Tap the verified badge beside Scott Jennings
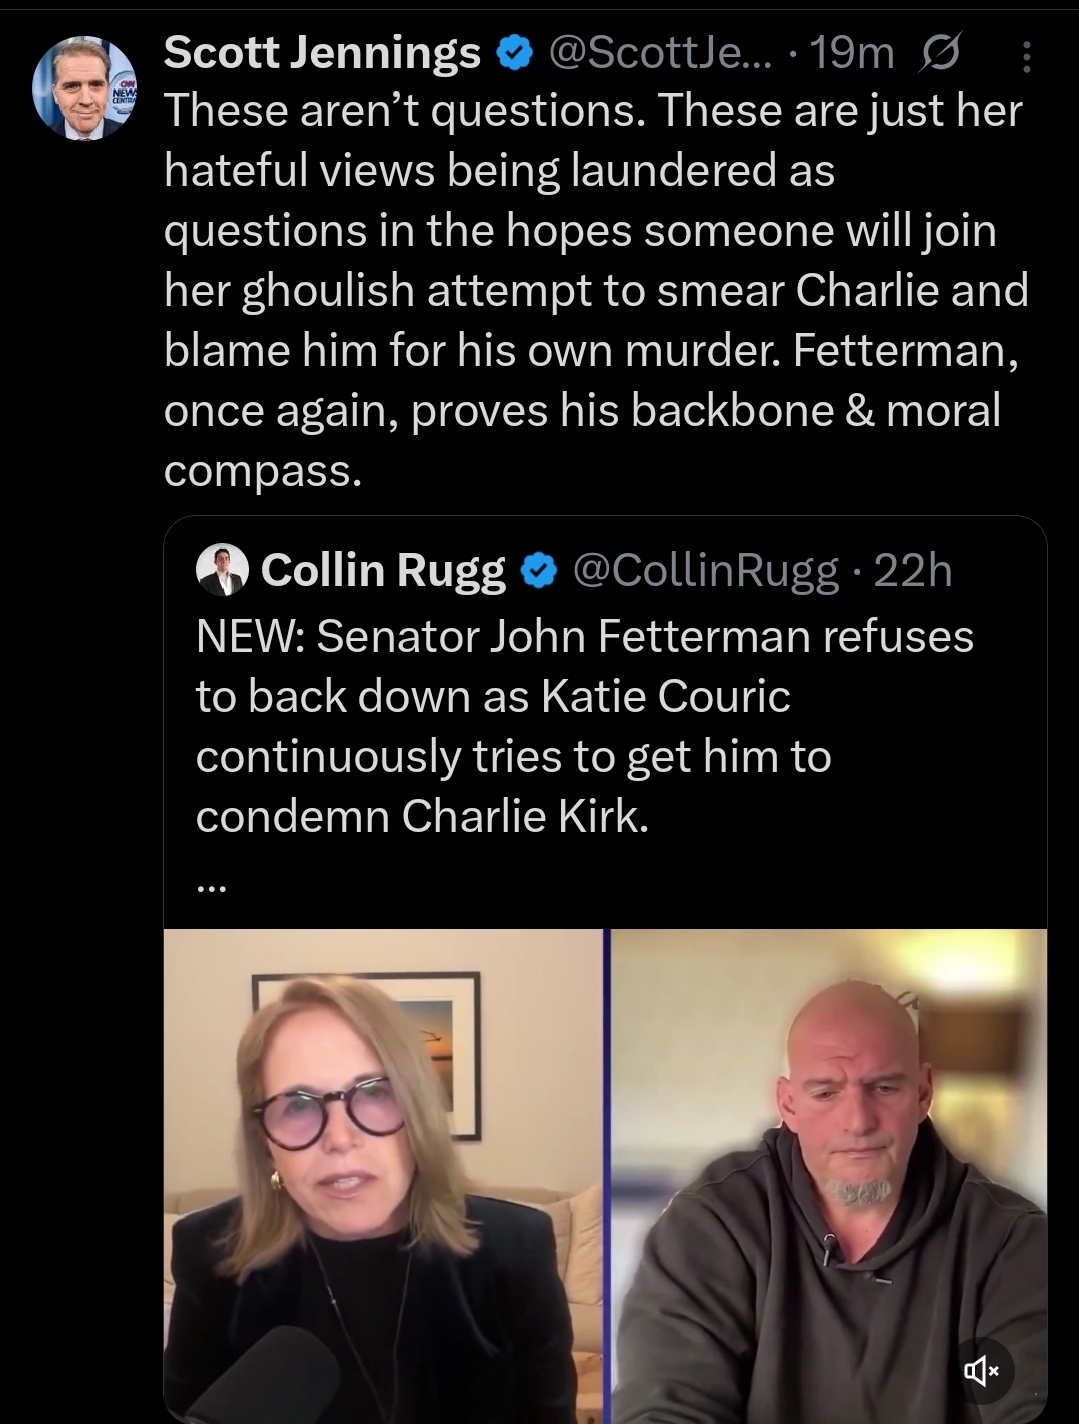 (514, 53)
